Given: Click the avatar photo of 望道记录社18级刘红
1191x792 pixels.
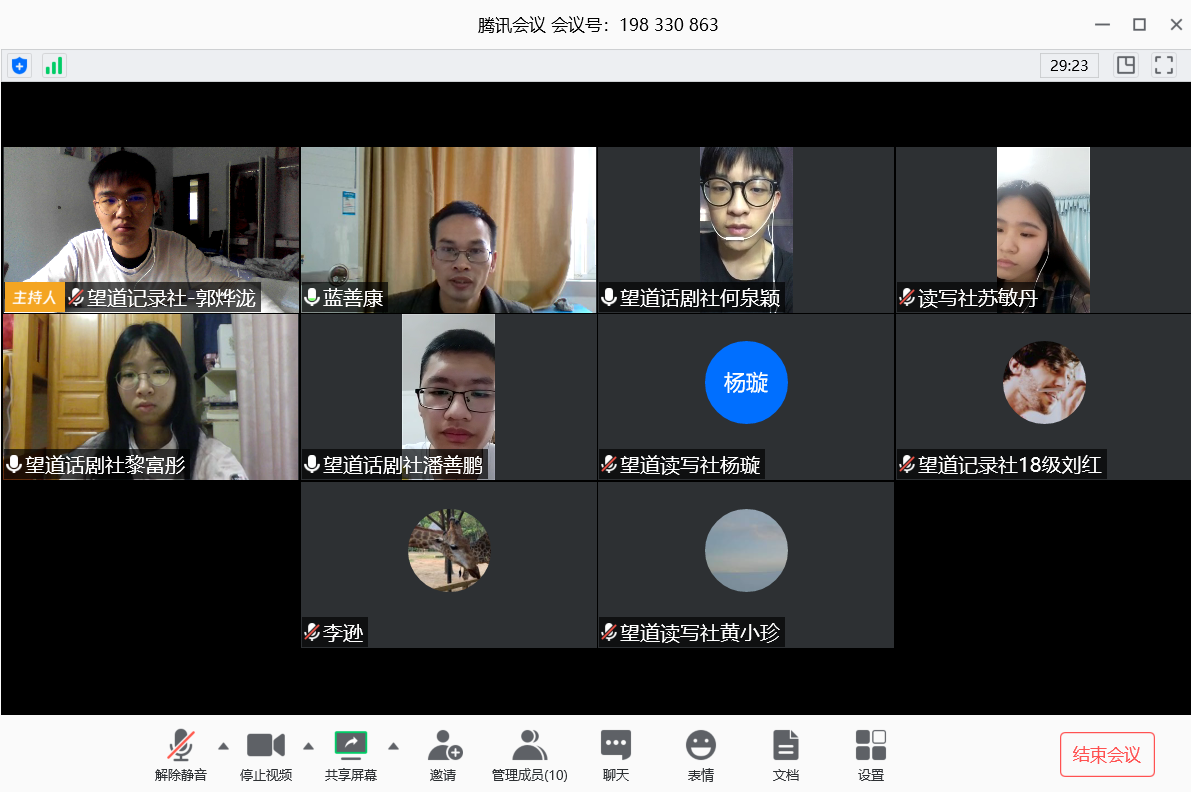Looking at the screenshot, I should 1044,382.
